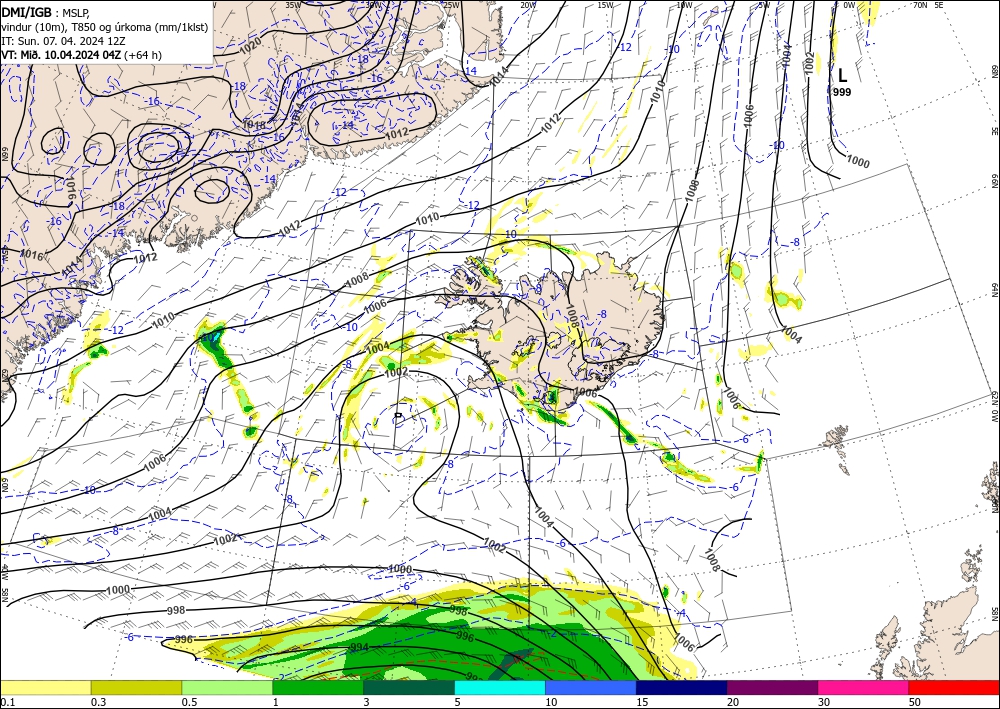
Task: Click the '999' pressure value under L
Action: pyautogui.click(x=842, y=92)
